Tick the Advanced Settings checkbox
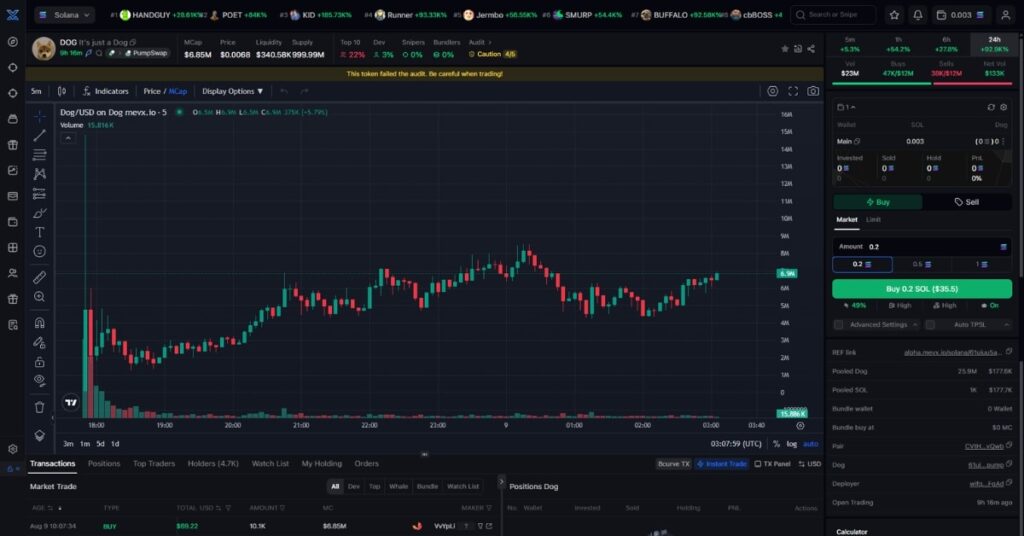Screen dimensions: 1024x536 click(839, 324)
